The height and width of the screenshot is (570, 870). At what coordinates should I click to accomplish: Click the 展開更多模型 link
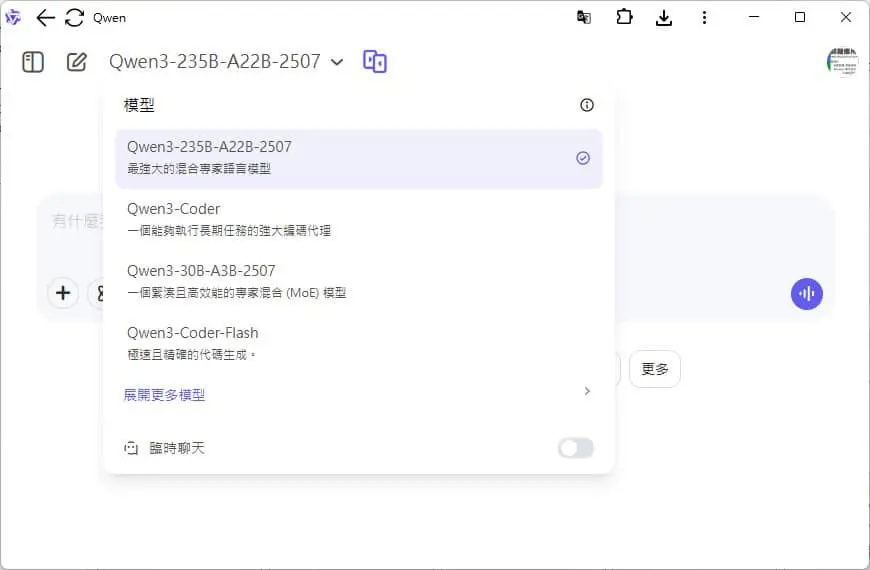[164, 395]
